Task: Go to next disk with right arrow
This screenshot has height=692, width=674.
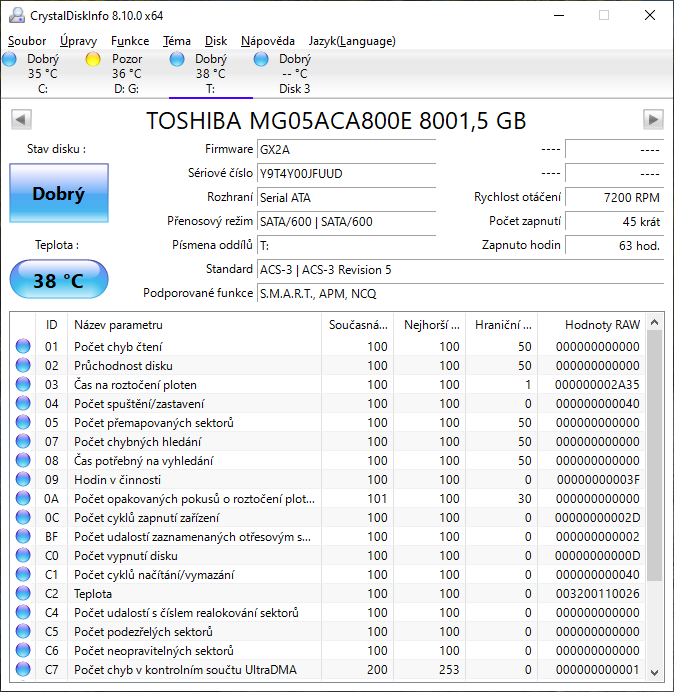Action: coord(653,120)
